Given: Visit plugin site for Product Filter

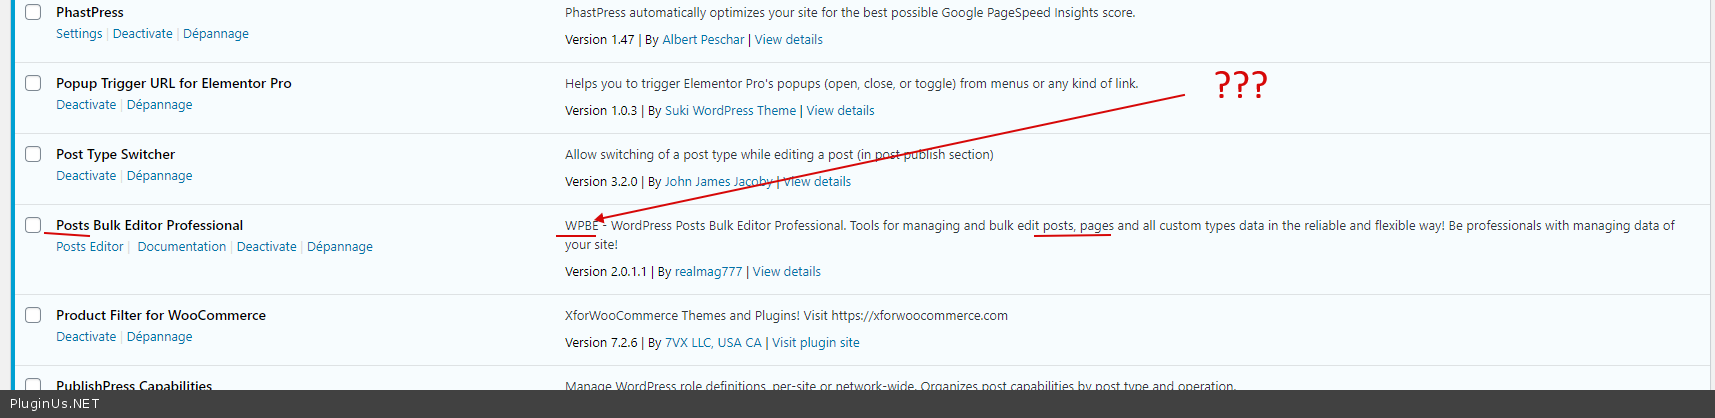Looking at the screenshot, I should coord(815,343).
